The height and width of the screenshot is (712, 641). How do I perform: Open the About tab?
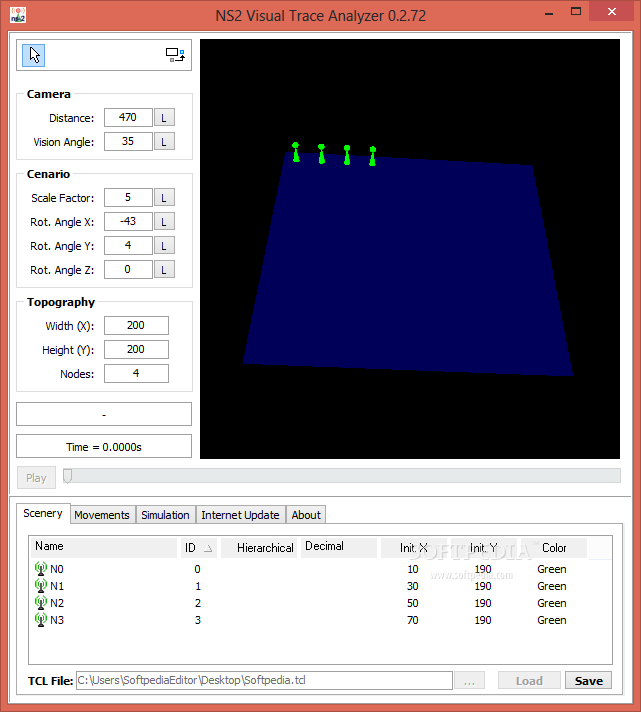pos(306,515)
